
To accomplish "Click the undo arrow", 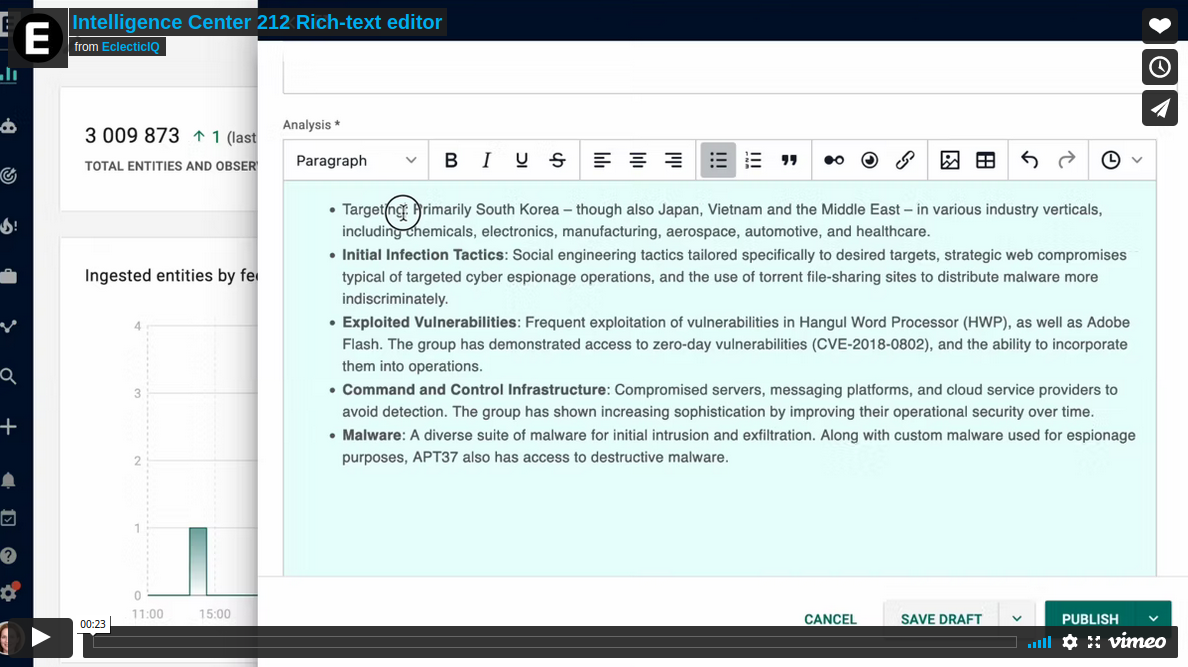I will [x=1029, y=160].
